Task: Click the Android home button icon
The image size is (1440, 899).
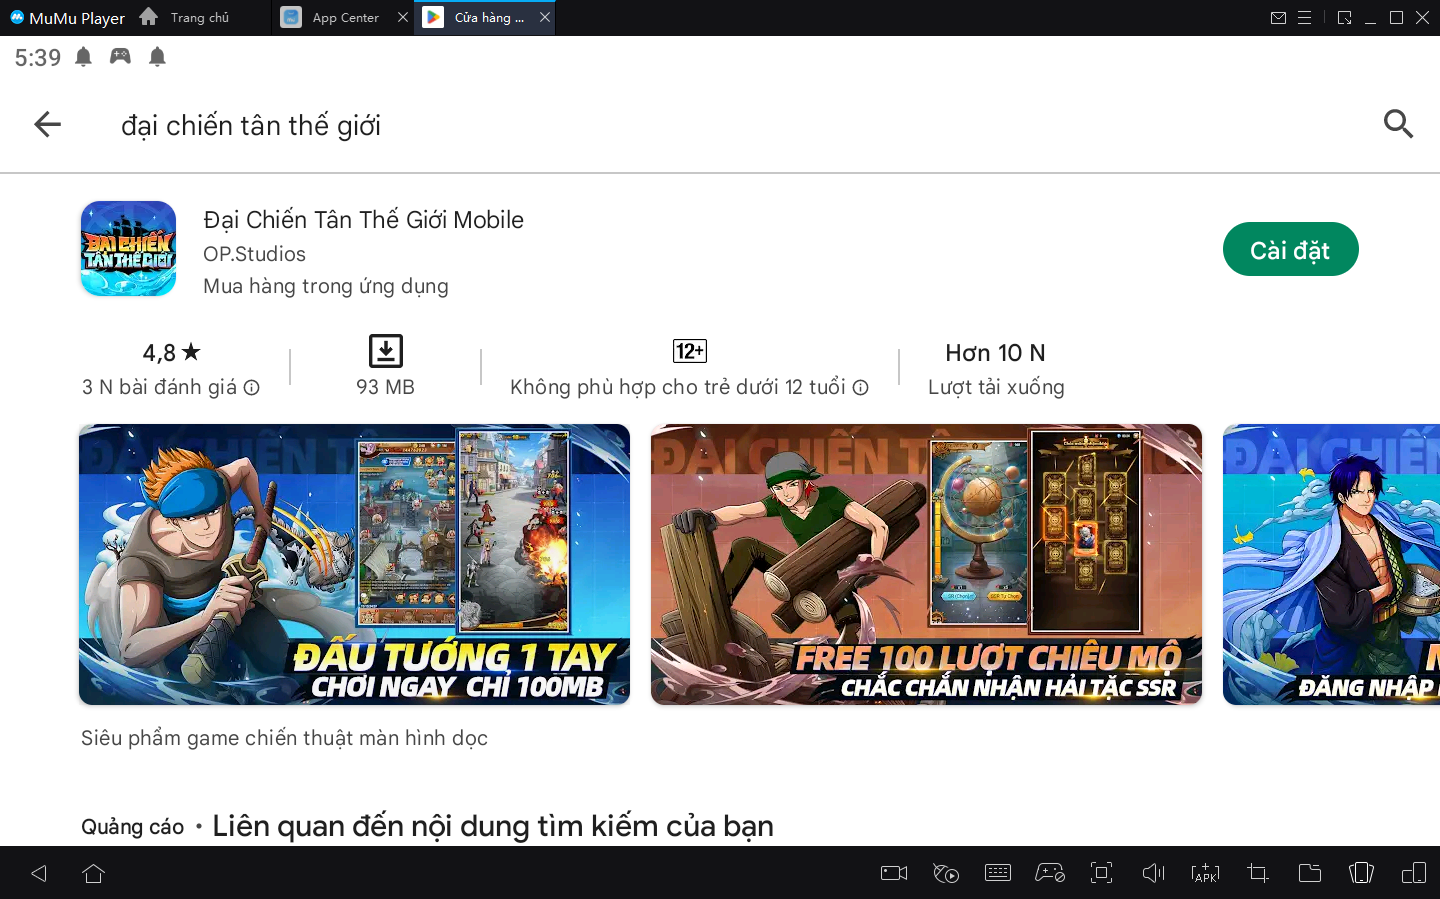Action: 94,873
